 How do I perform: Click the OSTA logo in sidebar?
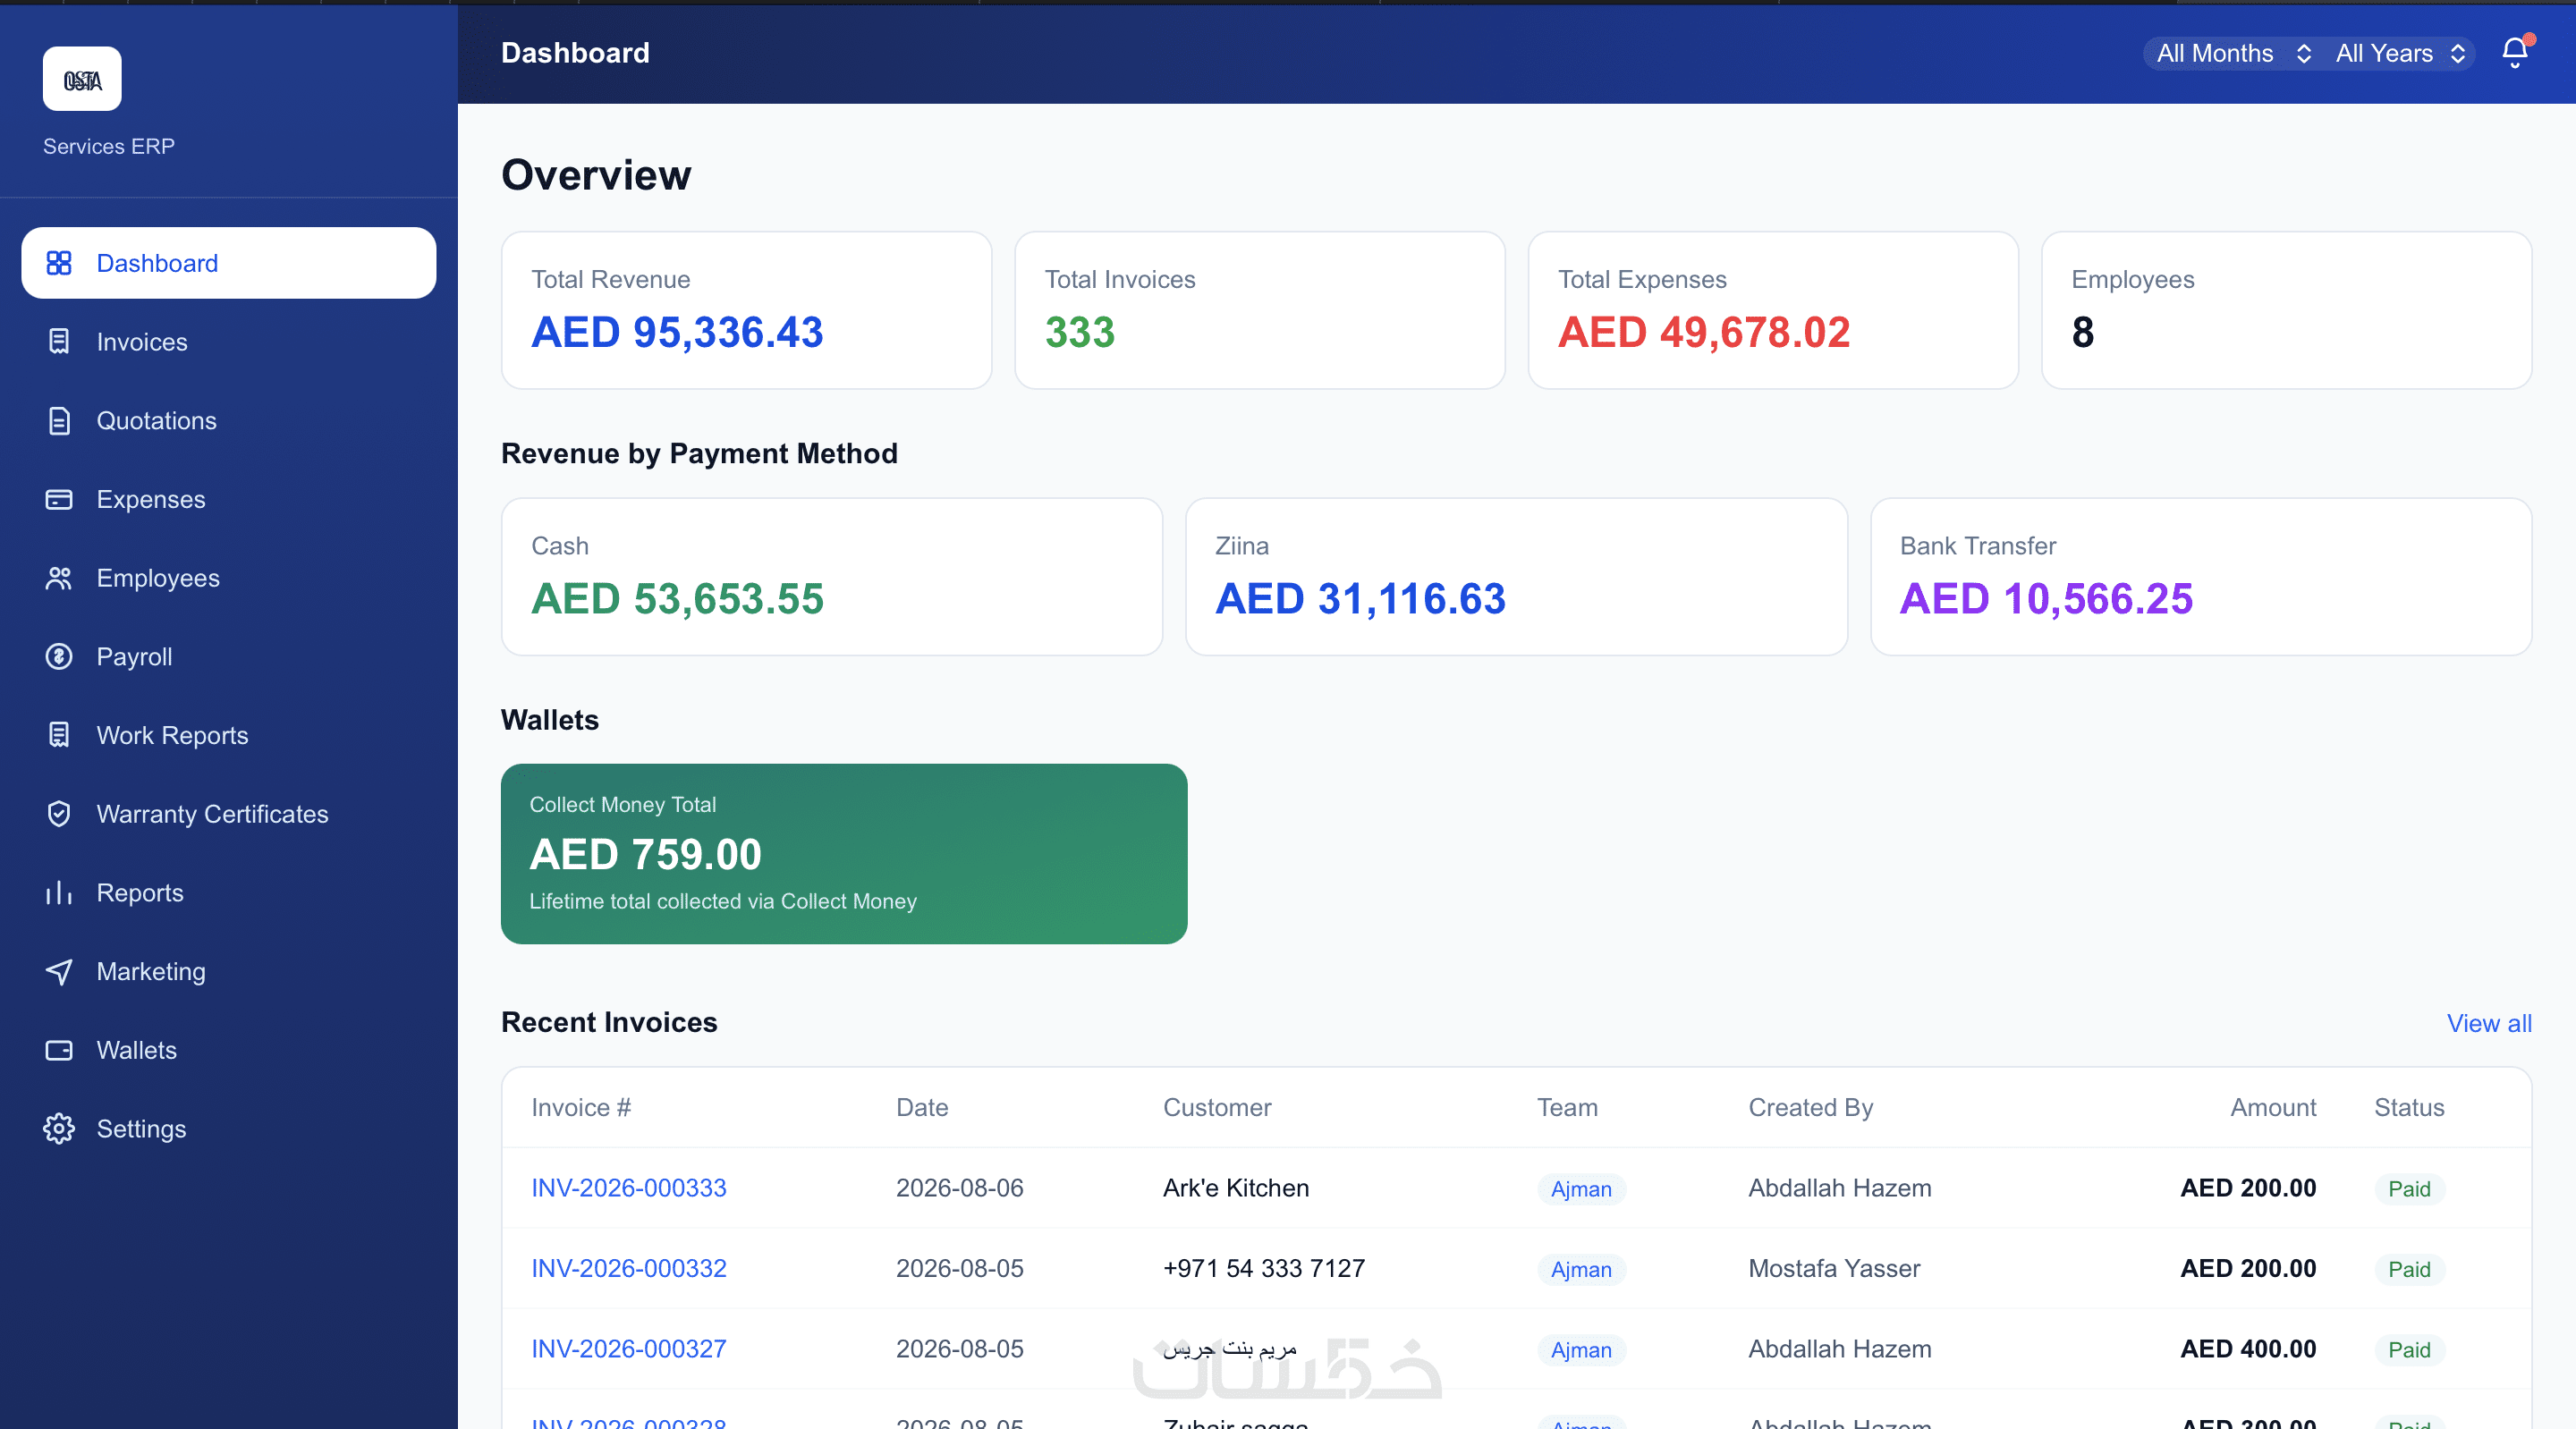[82, 79]
